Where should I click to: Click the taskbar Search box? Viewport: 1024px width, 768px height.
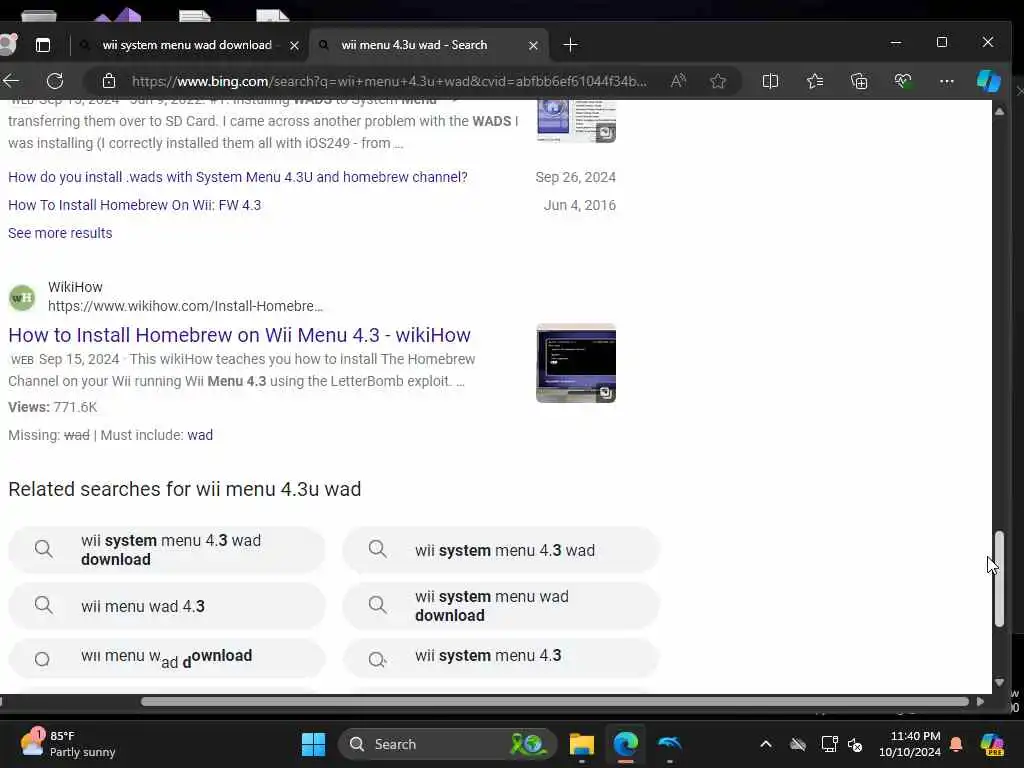coord(447,744)
